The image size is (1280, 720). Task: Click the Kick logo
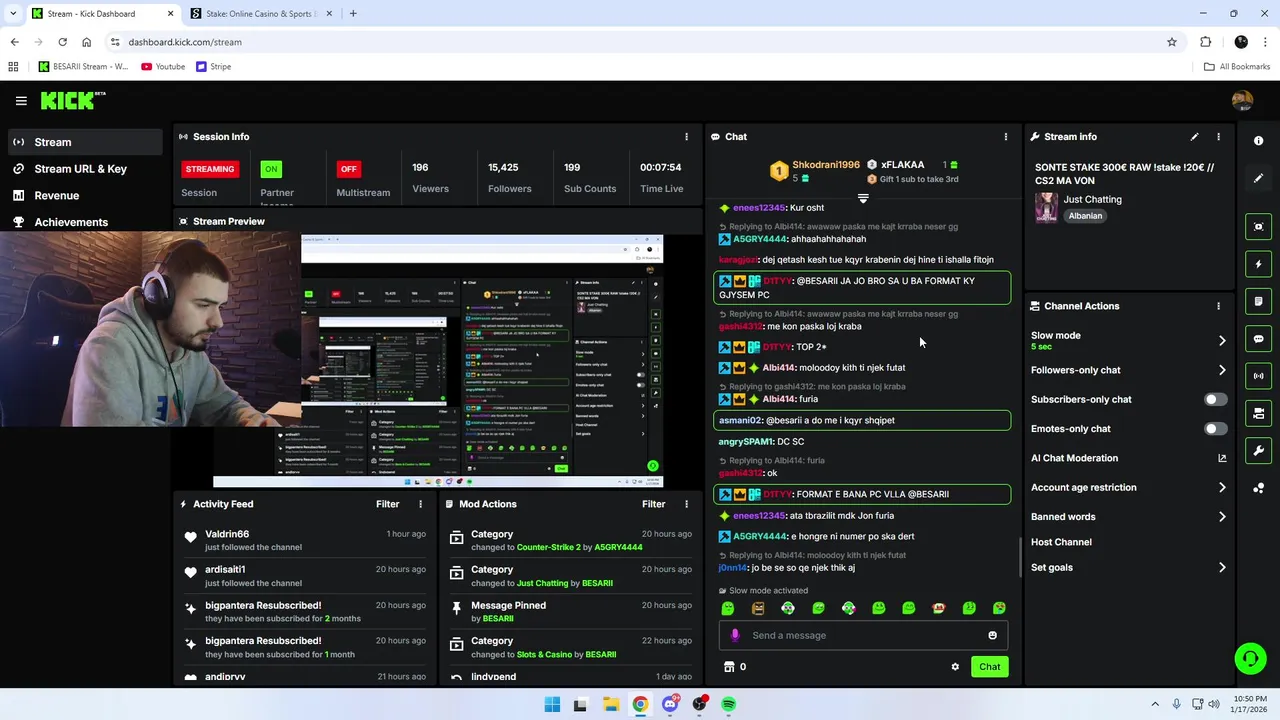click(x=73, y=100)
